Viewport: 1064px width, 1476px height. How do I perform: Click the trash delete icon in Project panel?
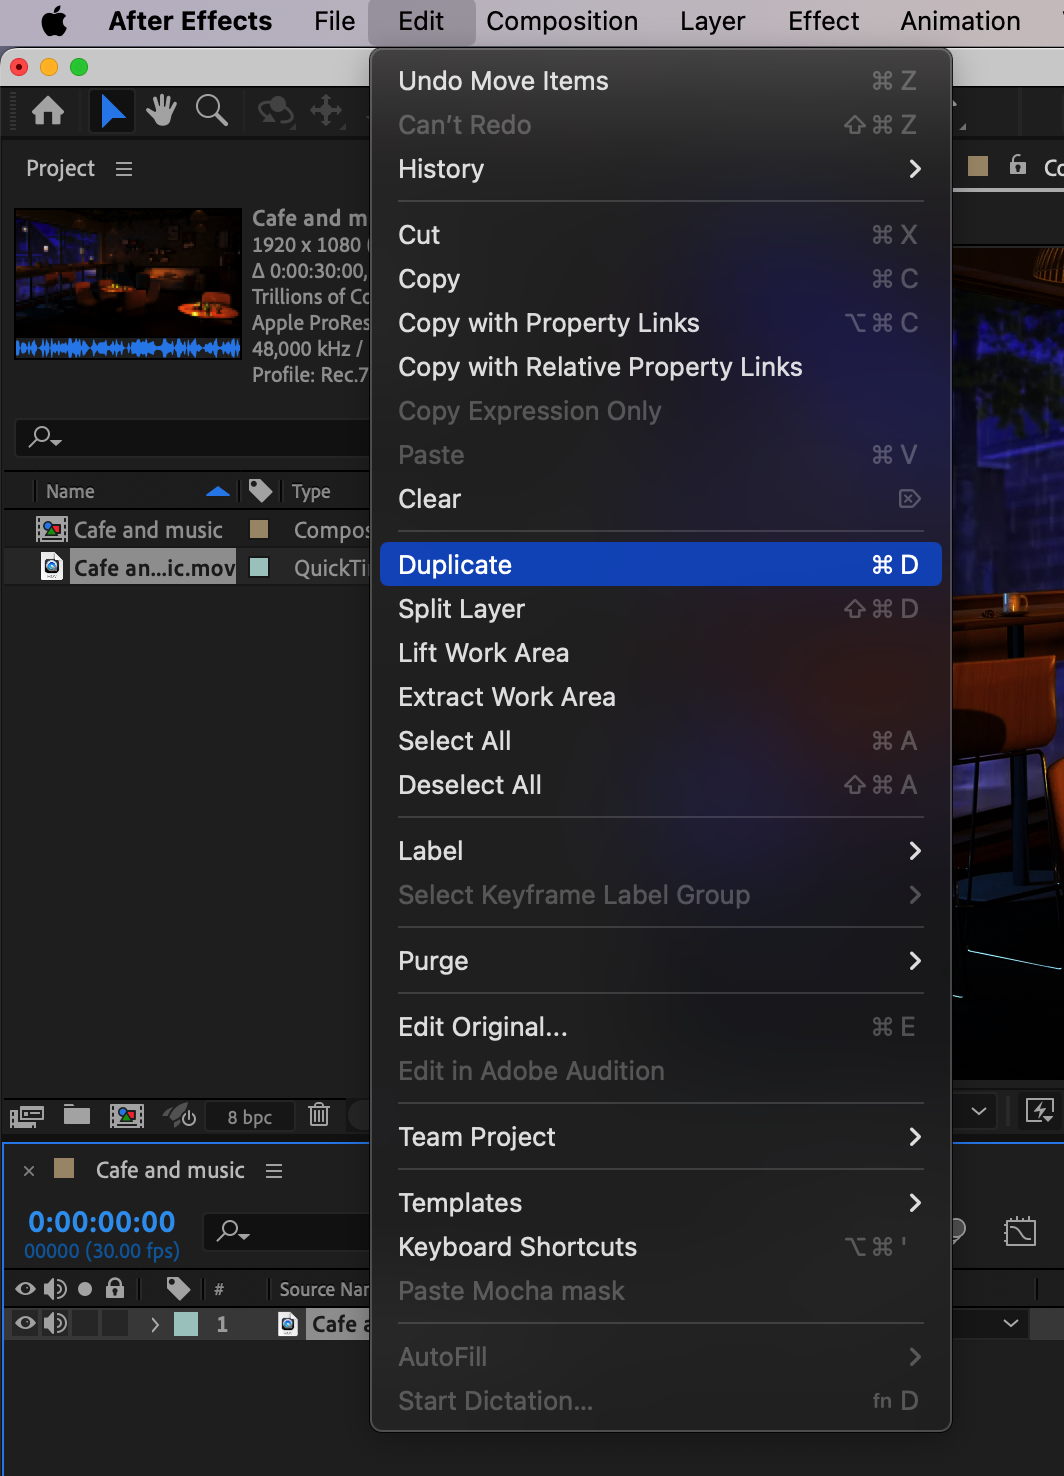[x=319, y=1114]
